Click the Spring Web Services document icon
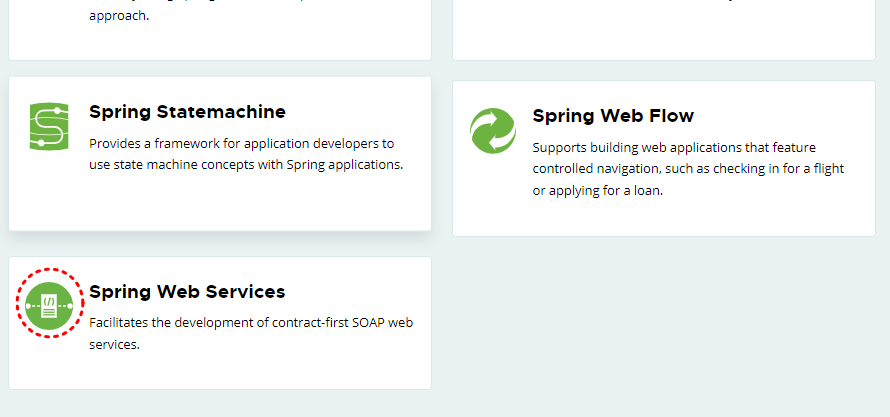The image size is (890, 417). coord(49,306)
